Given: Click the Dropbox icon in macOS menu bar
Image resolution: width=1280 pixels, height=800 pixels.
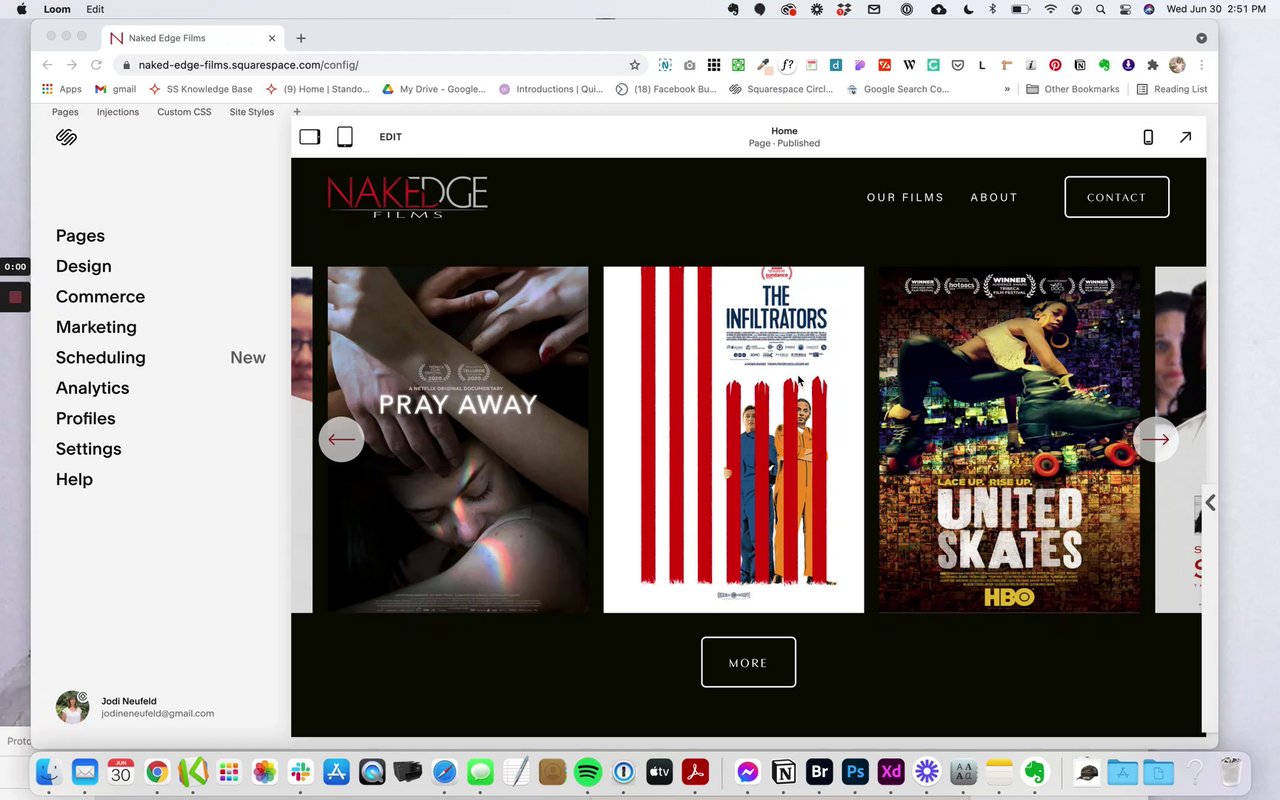Looking at the screenshot, I should 846,9.
